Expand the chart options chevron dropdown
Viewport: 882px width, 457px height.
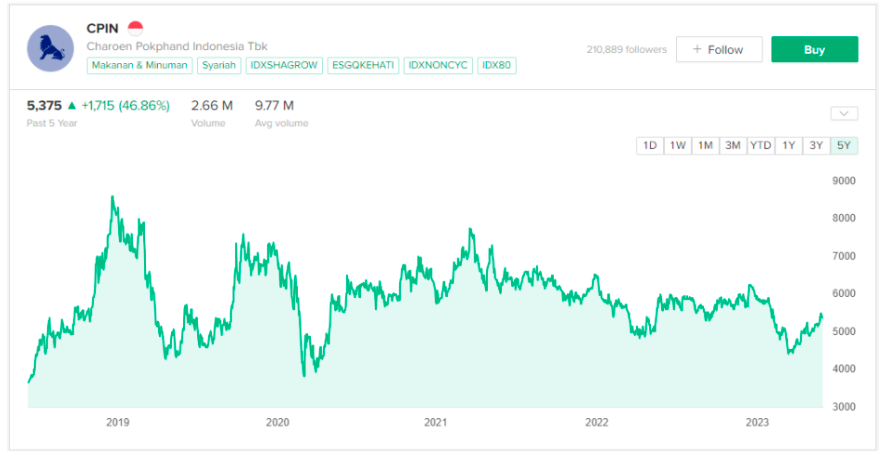[844, 114]
